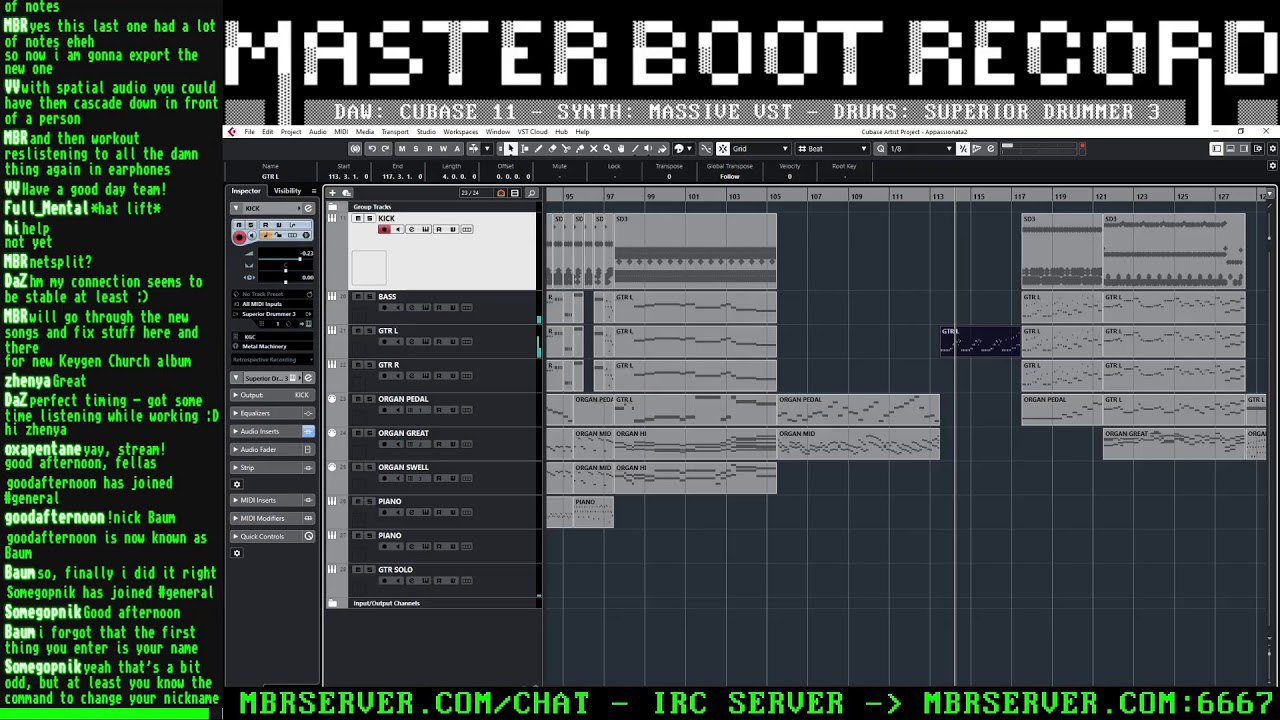Switch to the Inspector tab
This screenshot has height=720, width=1280.
pyautogui.click(x=246, y=191)
